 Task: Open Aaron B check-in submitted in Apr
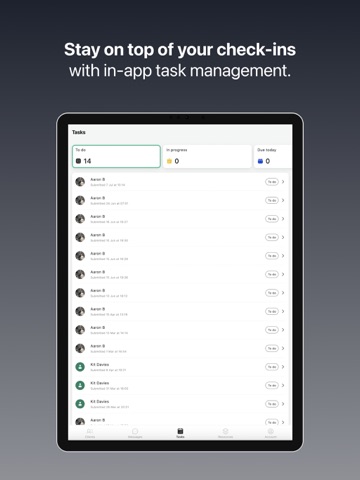[180, 311]
